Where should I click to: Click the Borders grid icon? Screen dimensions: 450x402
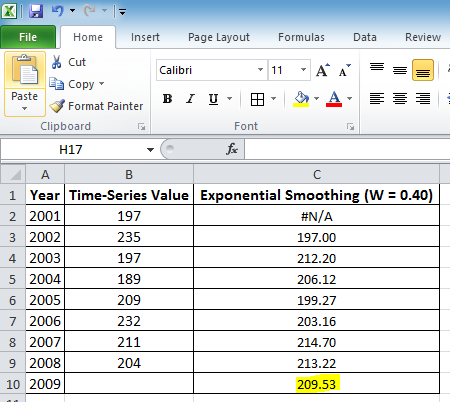tap(257, 99)
